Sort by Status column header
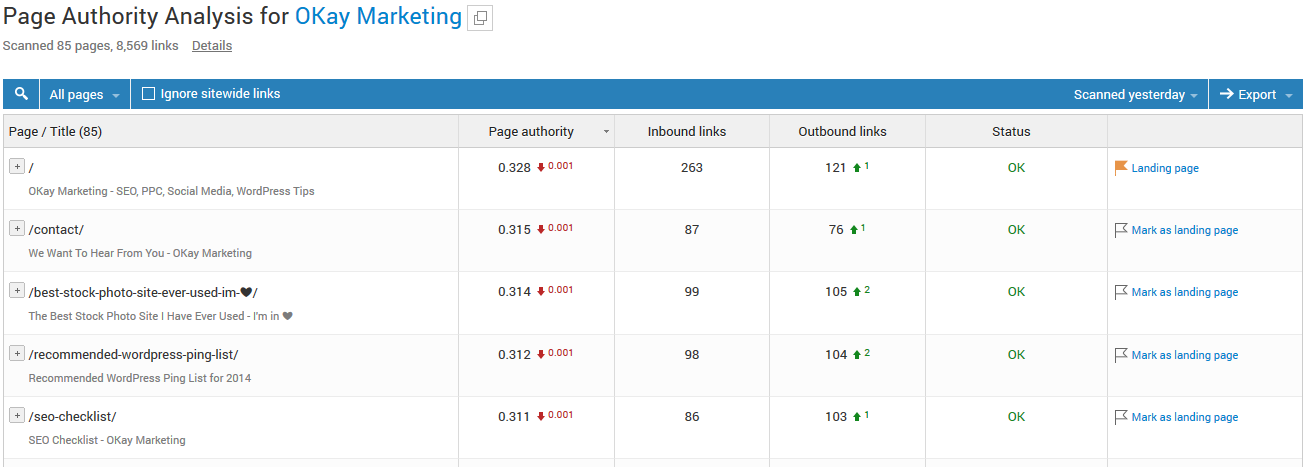 click(1011, 131)
